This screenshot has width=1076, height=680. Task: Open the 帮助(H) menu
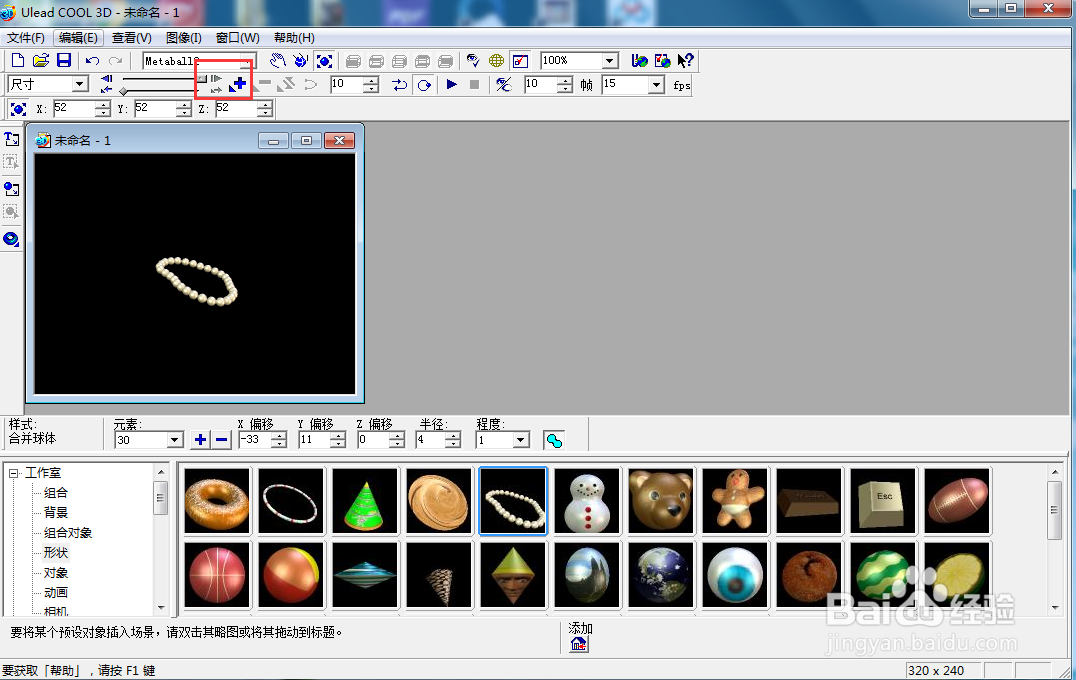(294, 38)
